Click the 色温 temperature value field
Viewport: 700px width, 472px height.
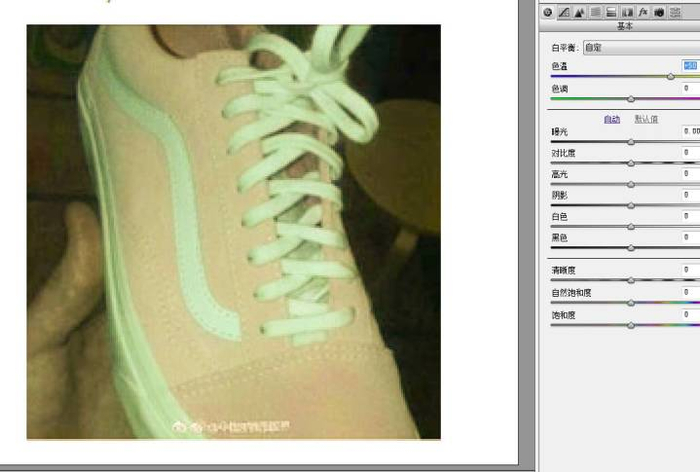(691, 66)
